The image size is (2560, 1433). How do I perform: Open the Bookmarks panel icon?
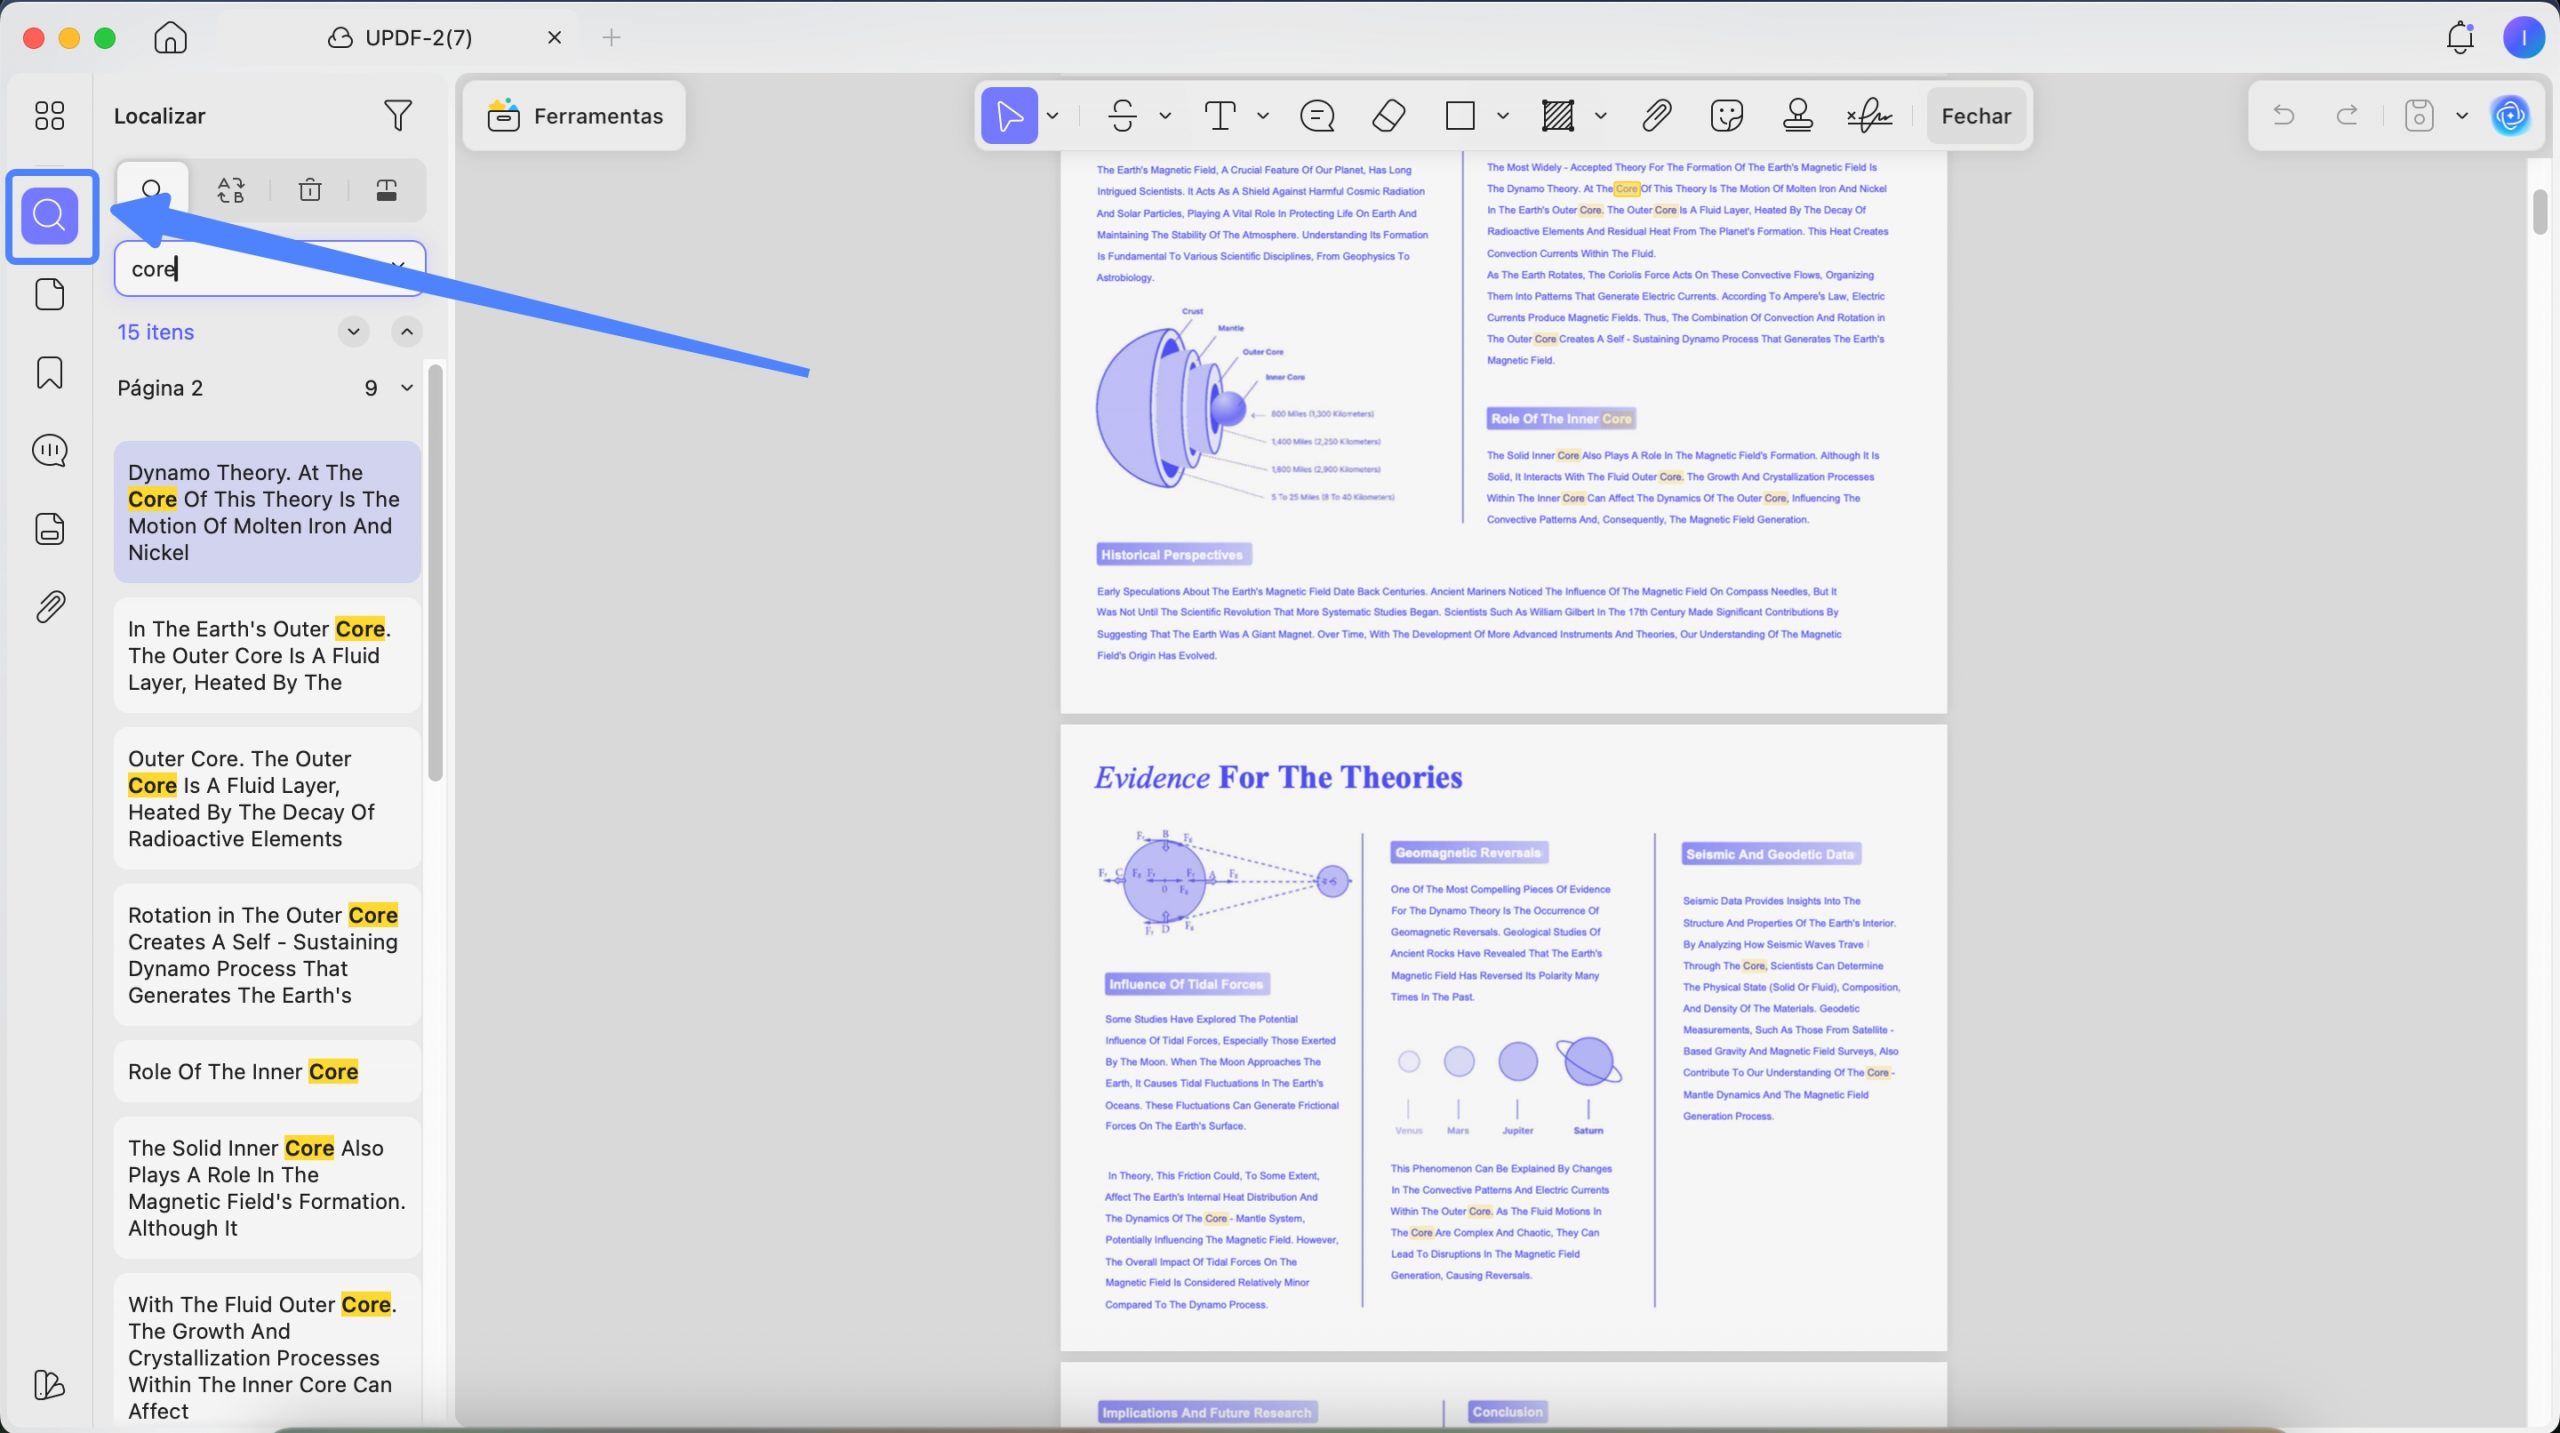[x=50, y=372]
